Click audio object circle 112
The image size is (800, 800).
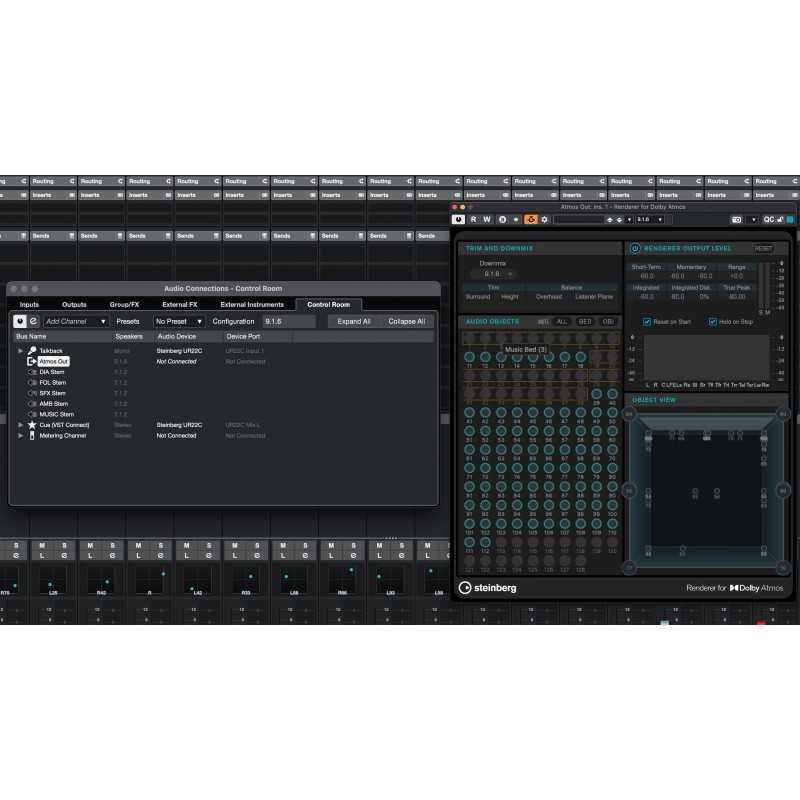click(x=485, y=542)
